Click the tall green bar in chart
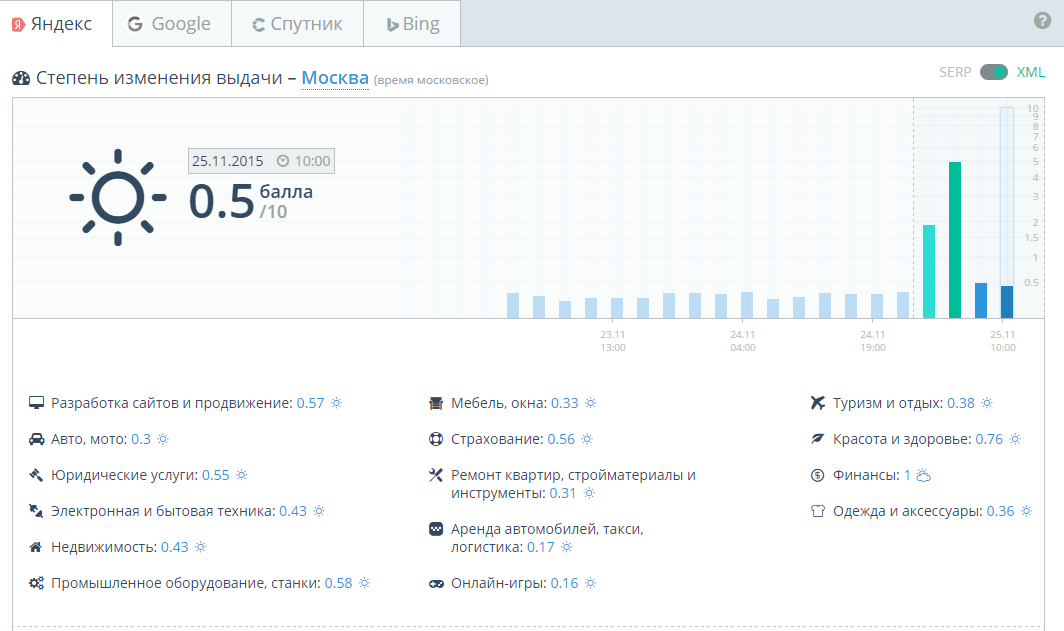The height and width of the screenshot is (631, 1064). (x=955, y=240)
